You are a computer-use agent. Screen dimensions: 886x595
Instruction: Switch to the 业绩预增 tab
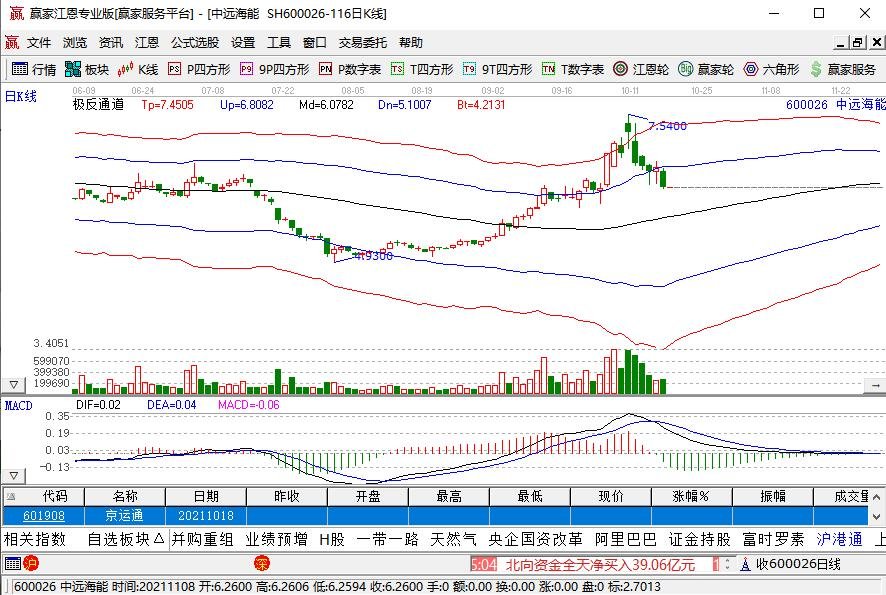(276, 540)
